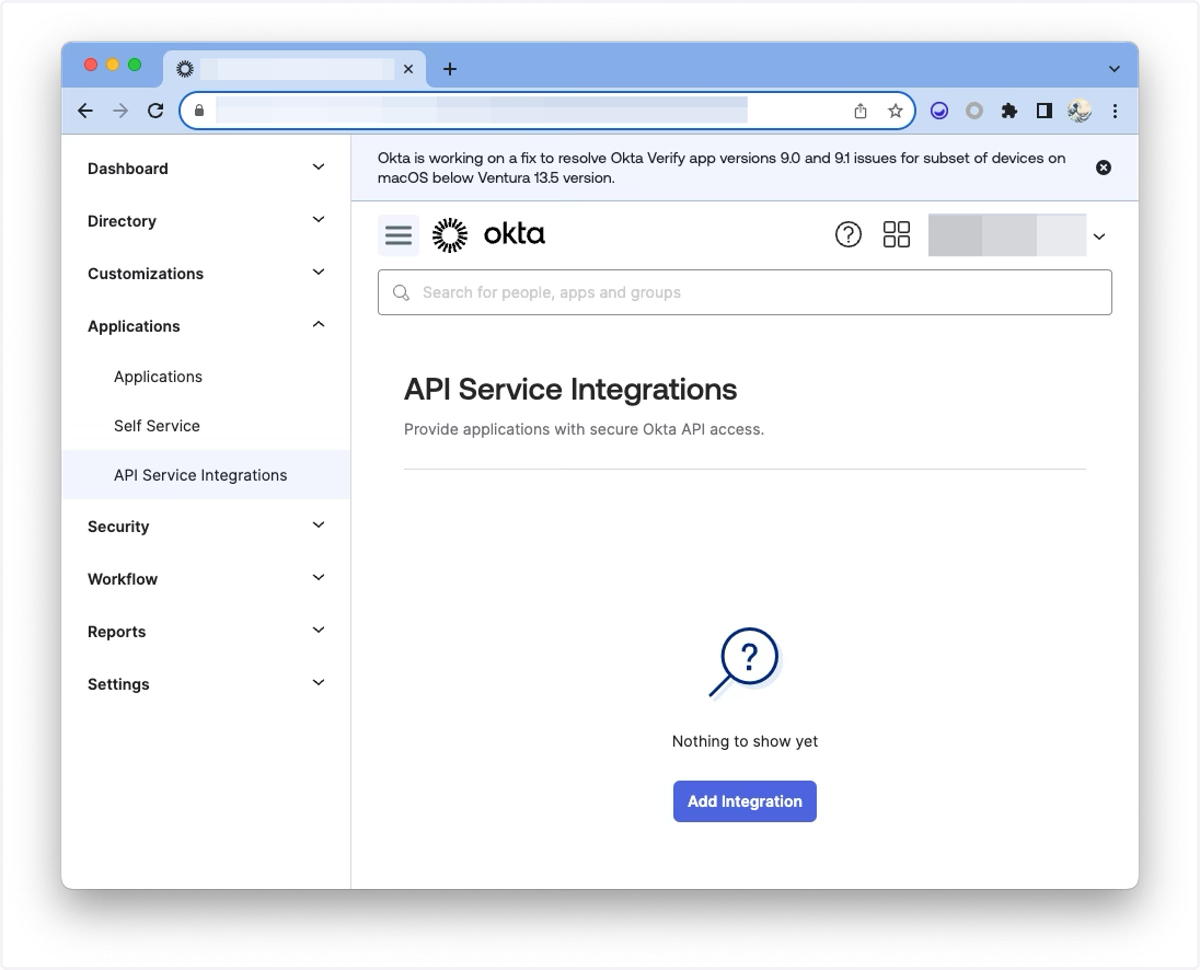Expand the Directory section chevron

[x=318, y=220]
